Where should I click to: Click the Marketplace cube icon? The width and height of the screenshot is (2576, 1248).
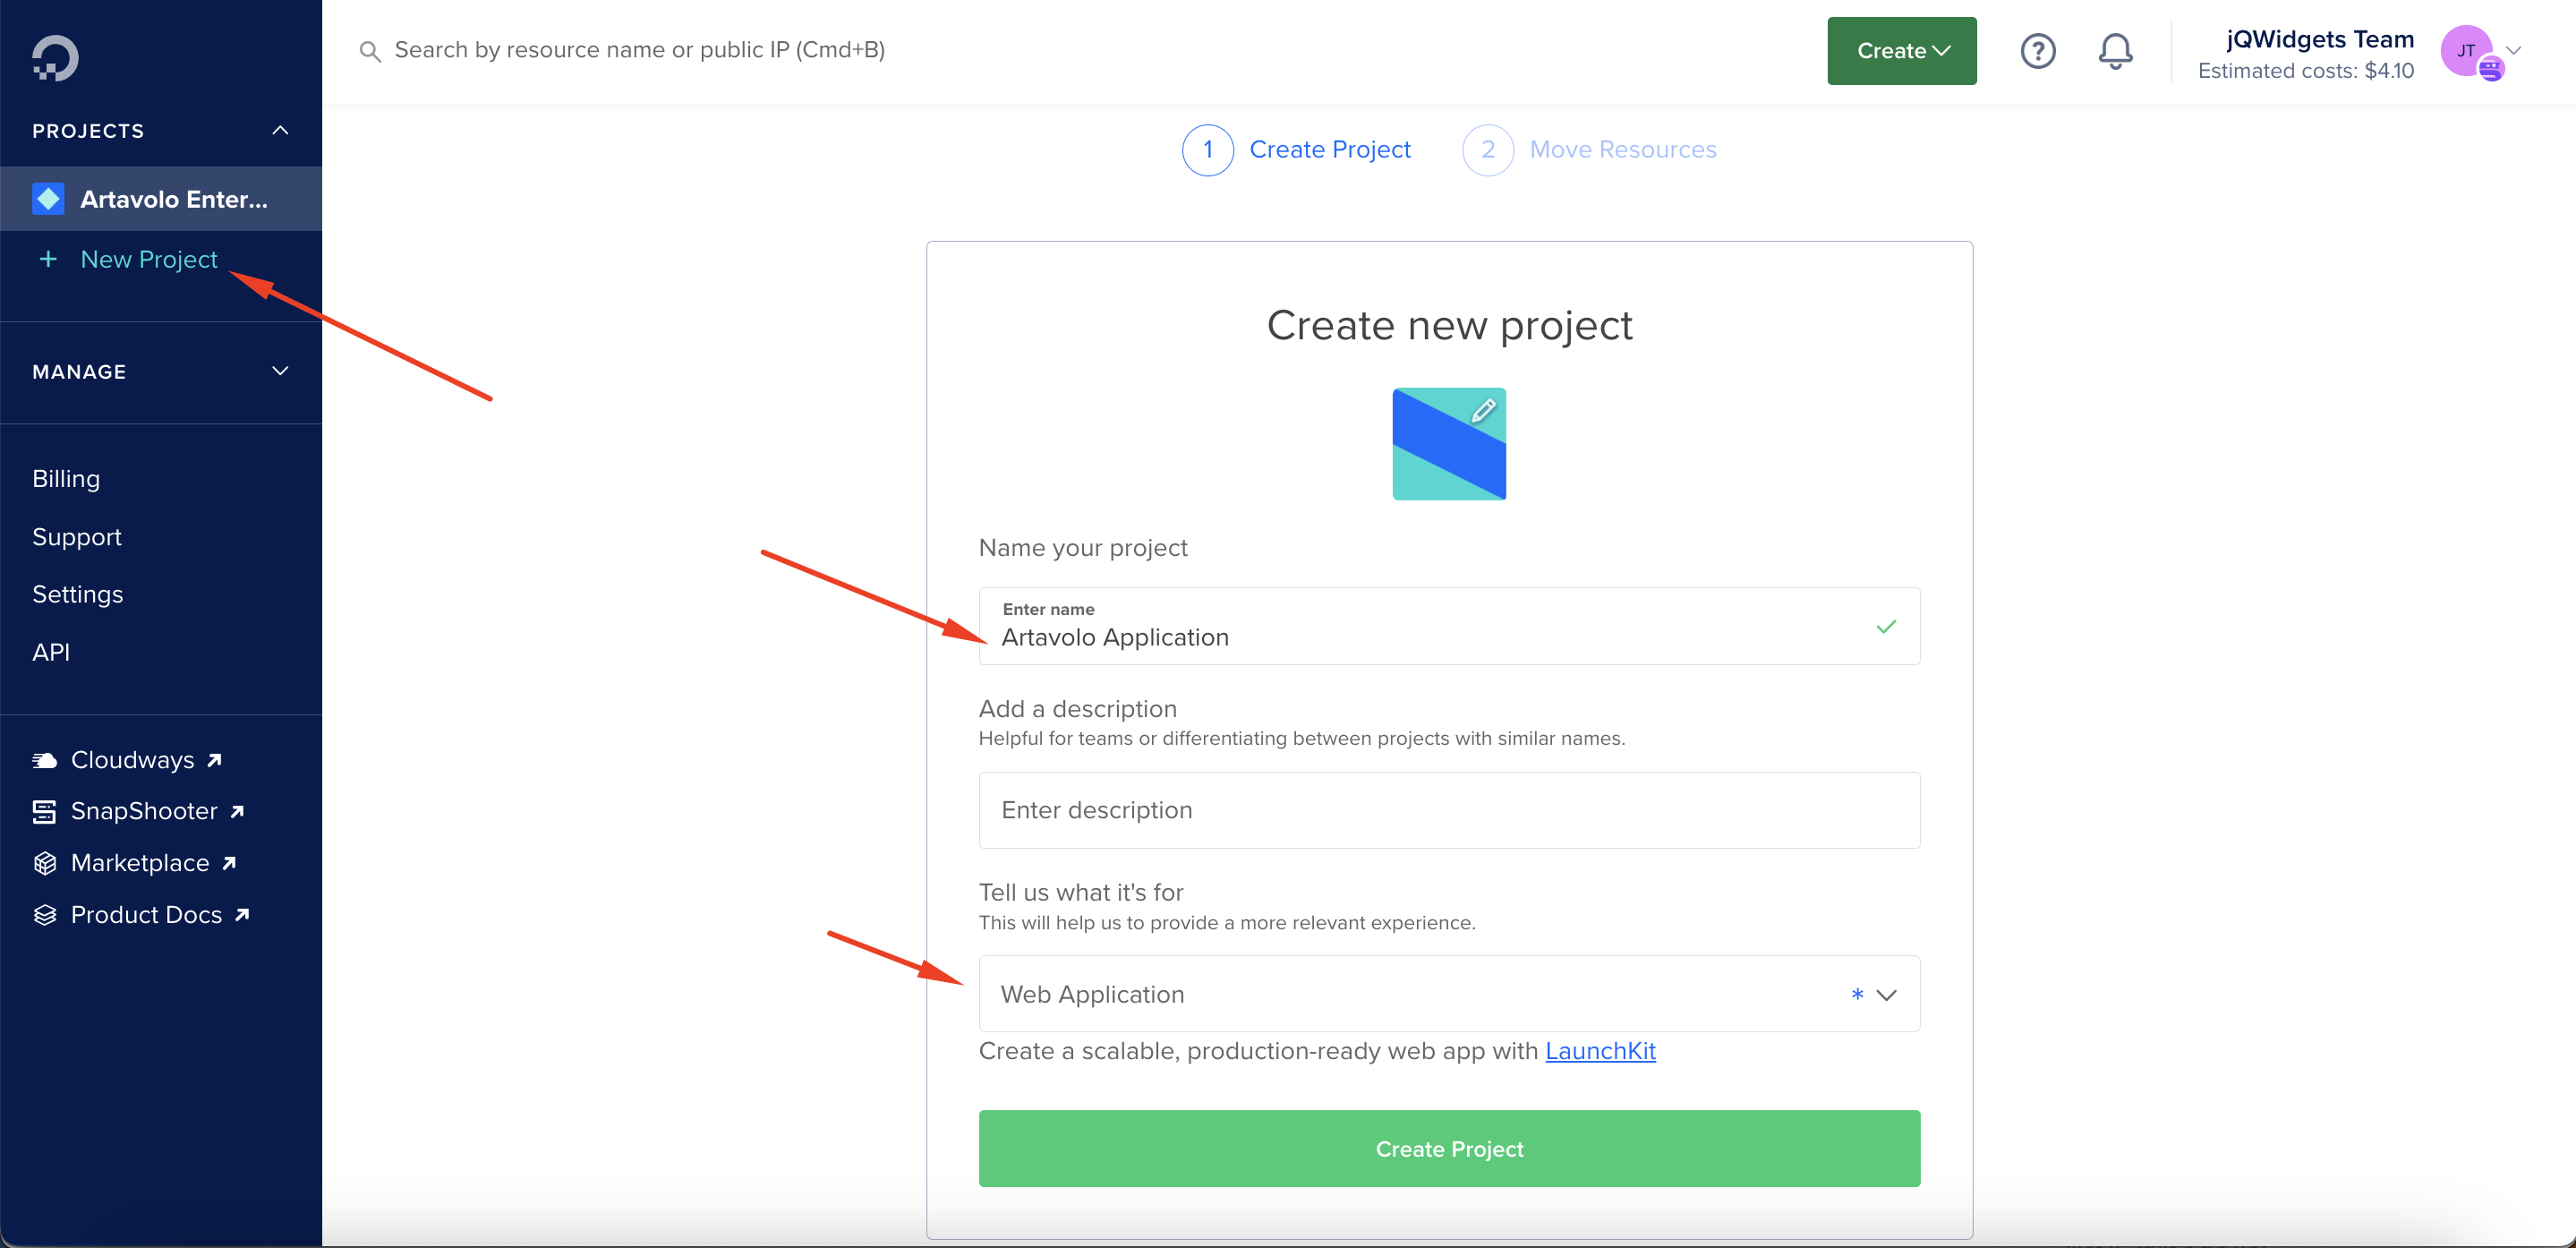tap(44, 864)
